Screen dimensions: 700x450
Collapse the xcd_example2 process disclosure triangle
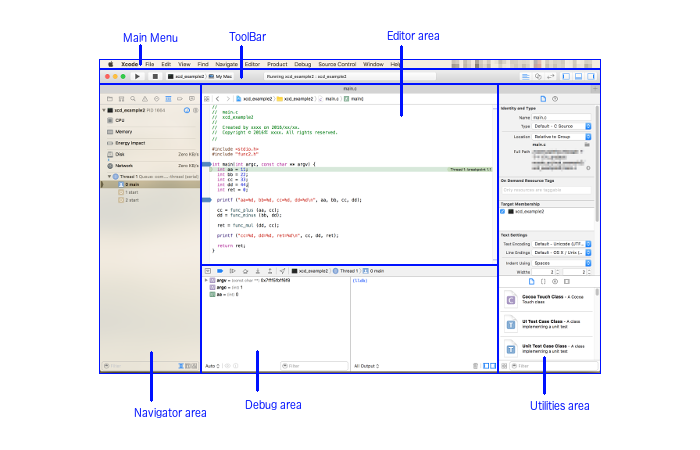point(104,110)
